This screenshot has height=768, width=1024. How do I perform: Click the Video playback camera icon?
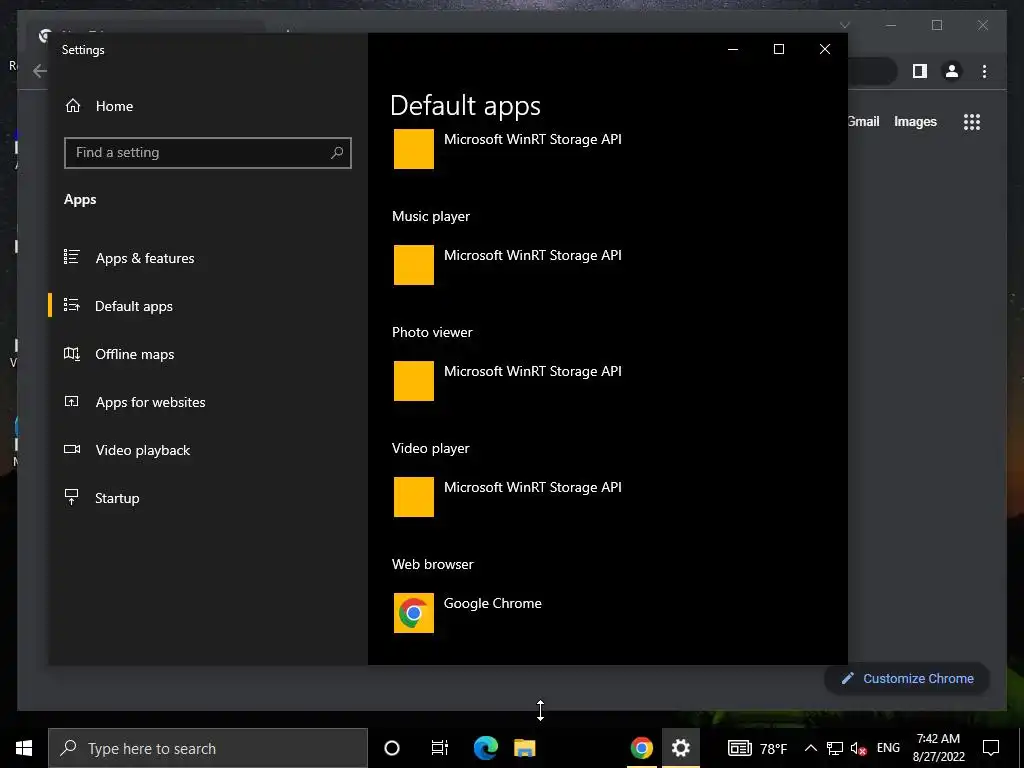tap(72, 449)
